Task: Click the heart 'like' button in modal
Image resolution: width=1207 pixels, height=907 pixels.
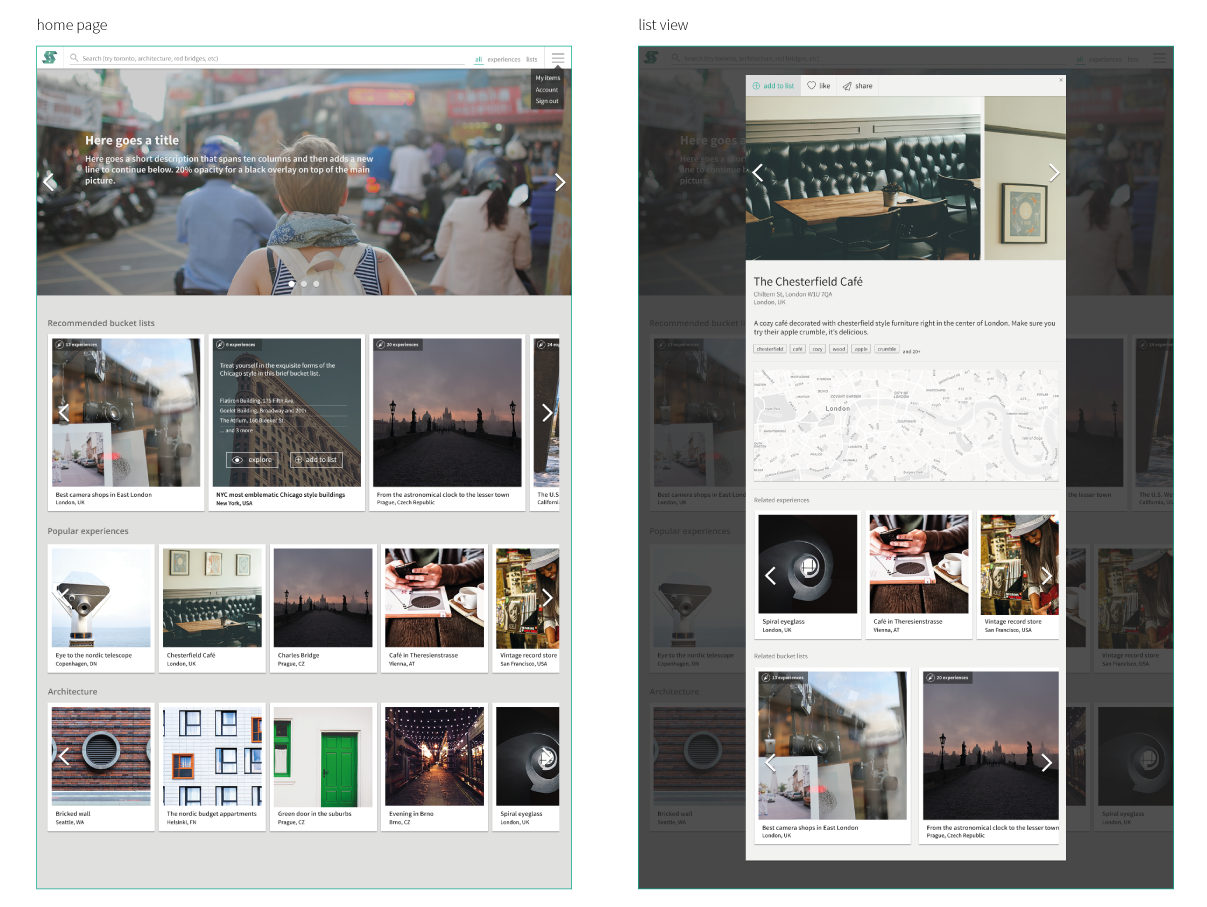Action: click(x=819, y=86)
